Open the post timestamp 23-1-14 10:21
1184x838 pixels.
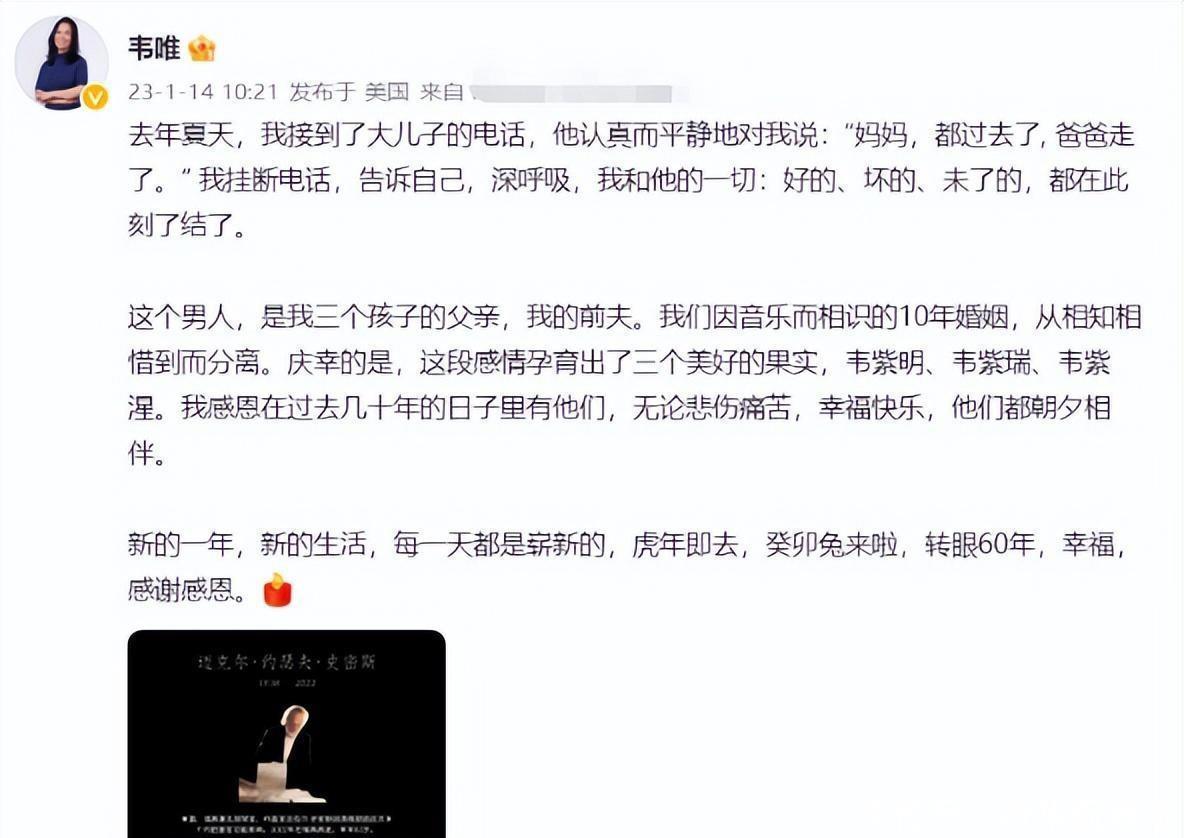pyautogui.click(x=203, y=92)
